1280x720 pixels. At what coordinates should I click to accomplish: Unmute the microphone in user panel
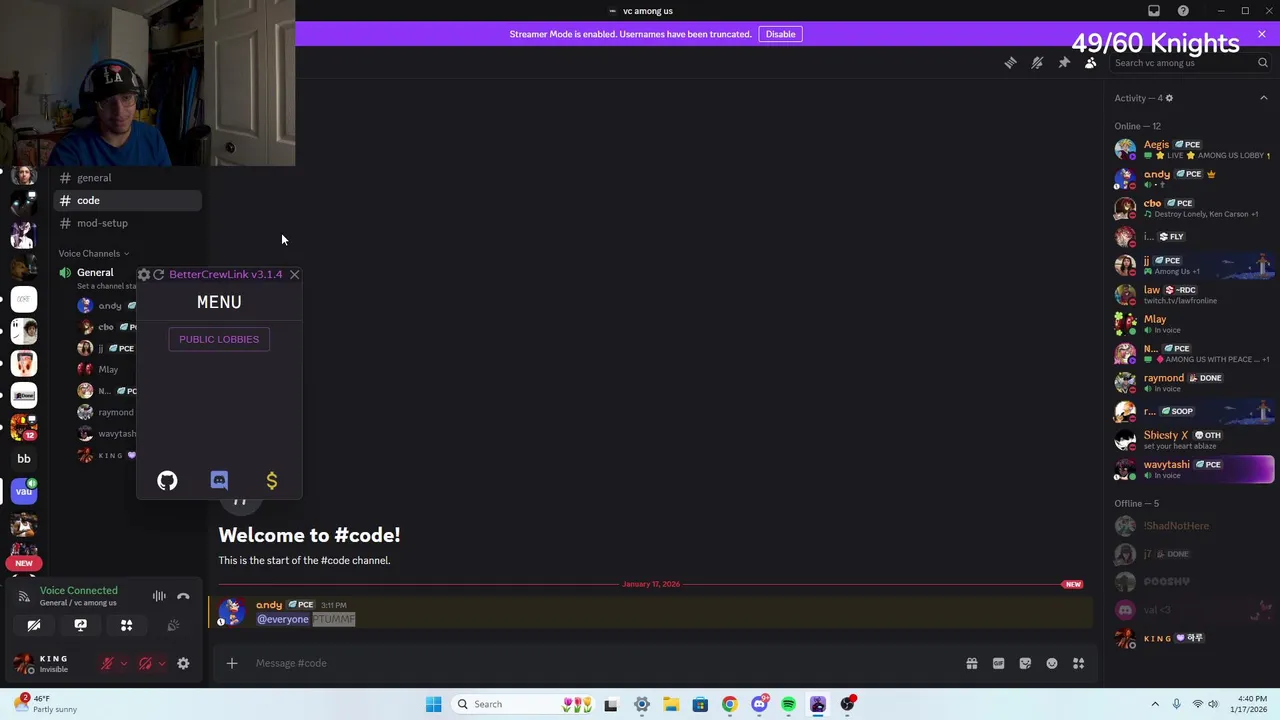107,663
